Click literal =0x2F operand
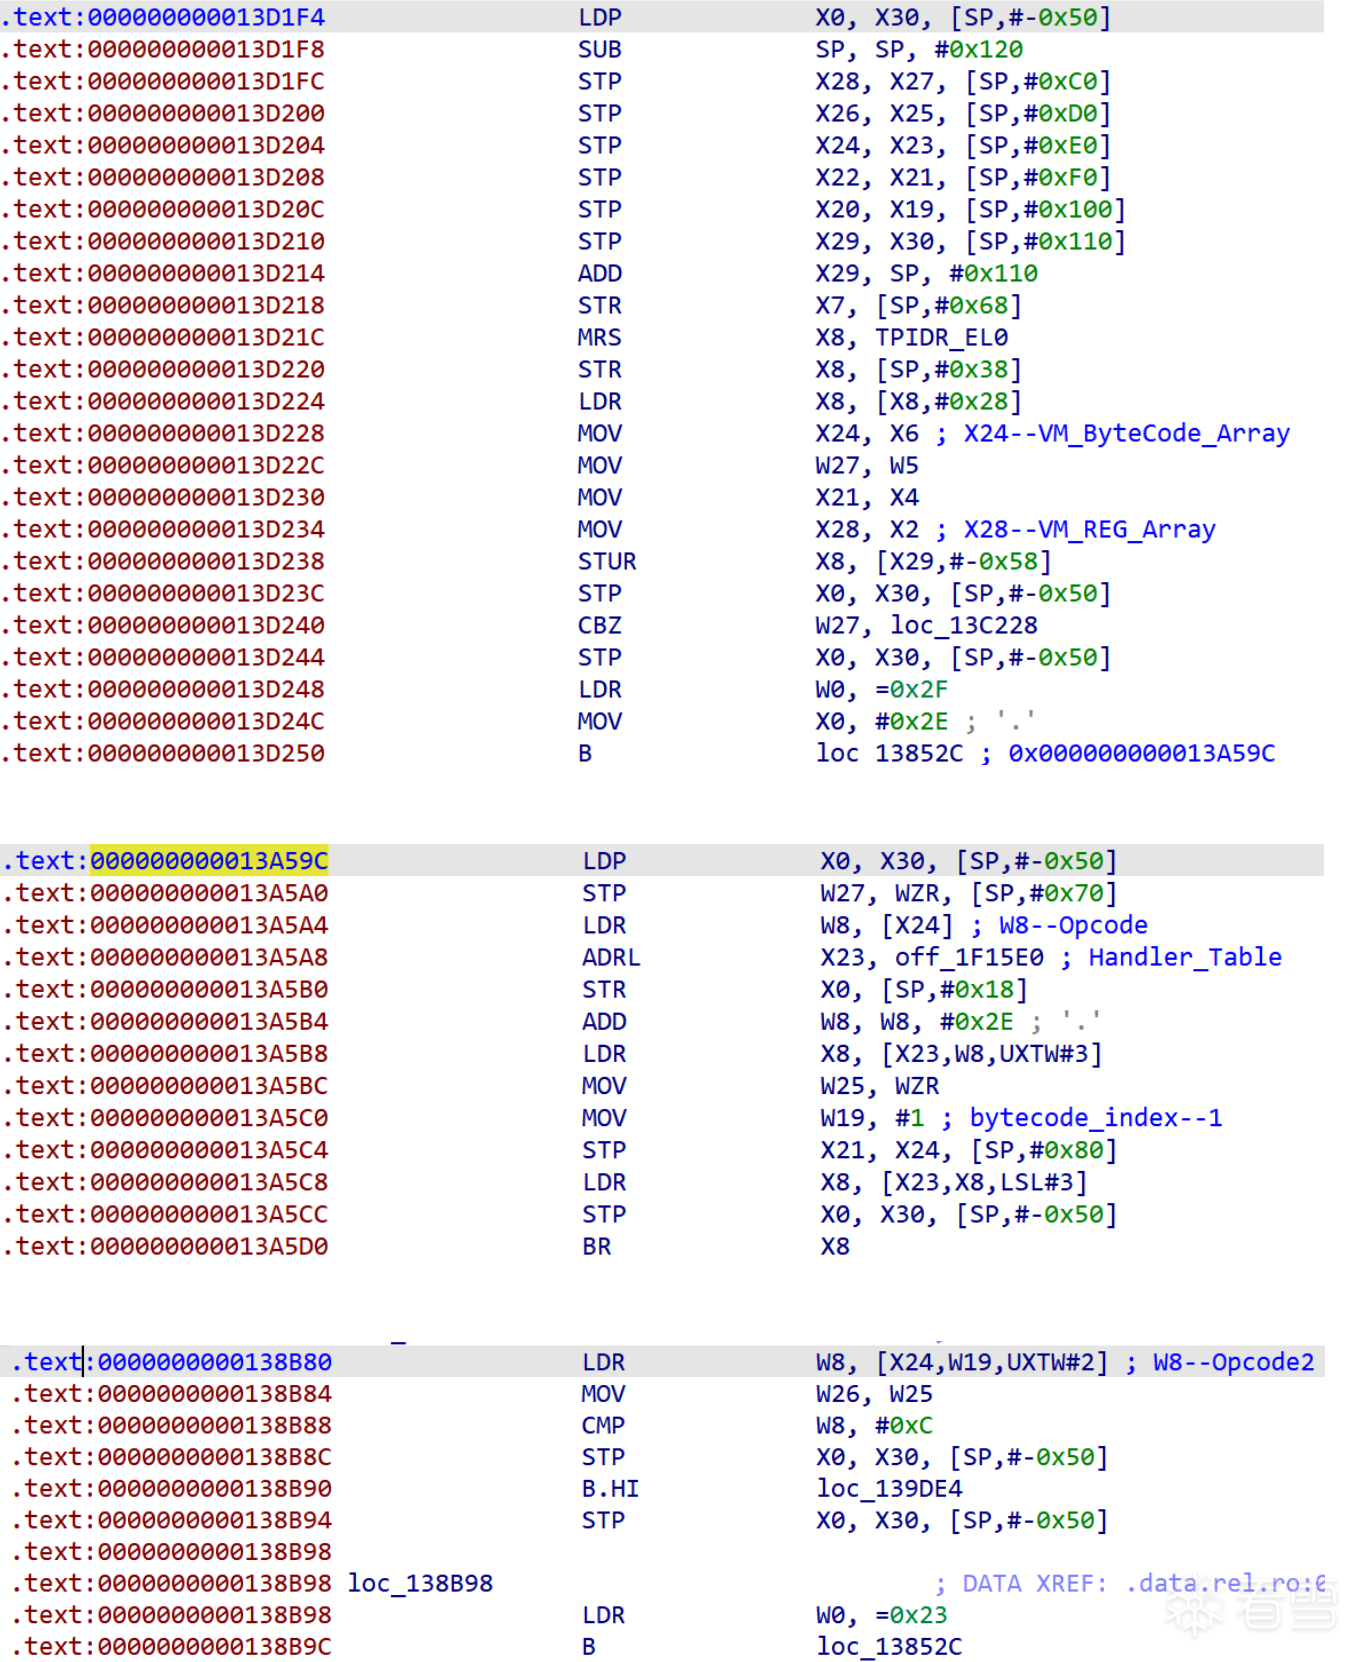 point(911,689)
